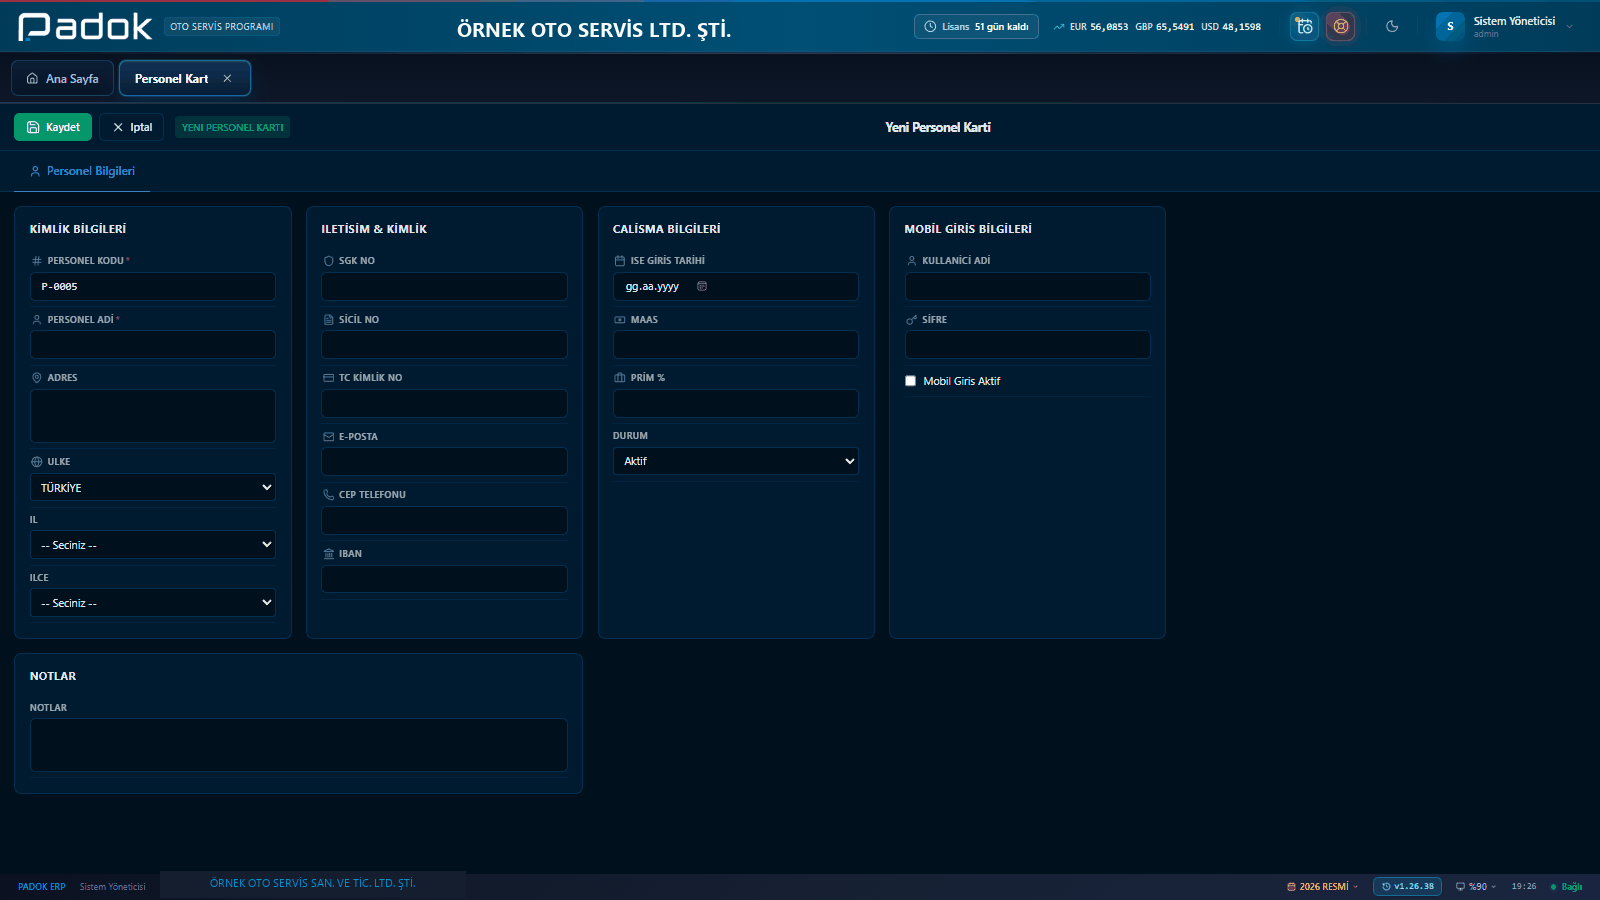Click the Padok logo
Image resolution: width=1600 pixels, height=900 pixels.
(85, 27)
